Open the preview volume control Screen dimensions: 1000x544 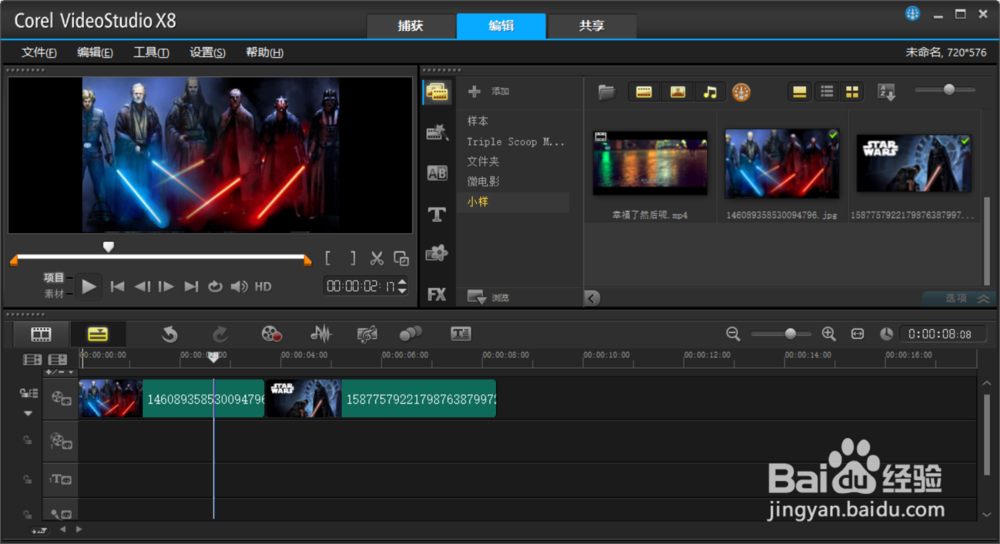pyautogui.click(x=239, y=287)
